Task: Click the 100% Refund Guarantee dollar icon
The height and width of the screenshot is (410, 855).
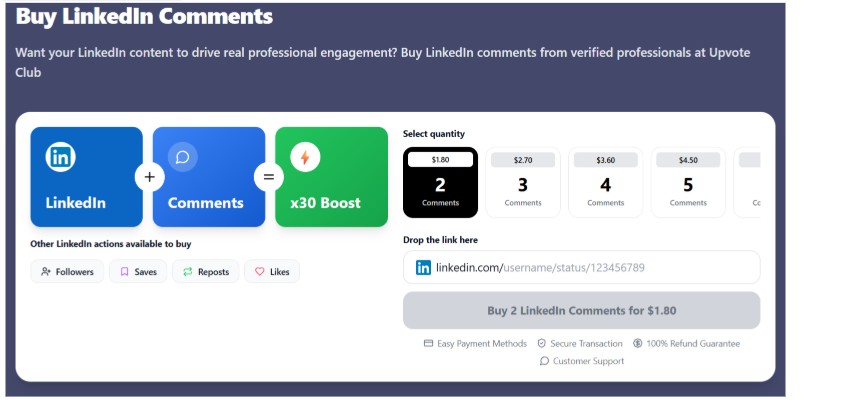Action: 638,343
